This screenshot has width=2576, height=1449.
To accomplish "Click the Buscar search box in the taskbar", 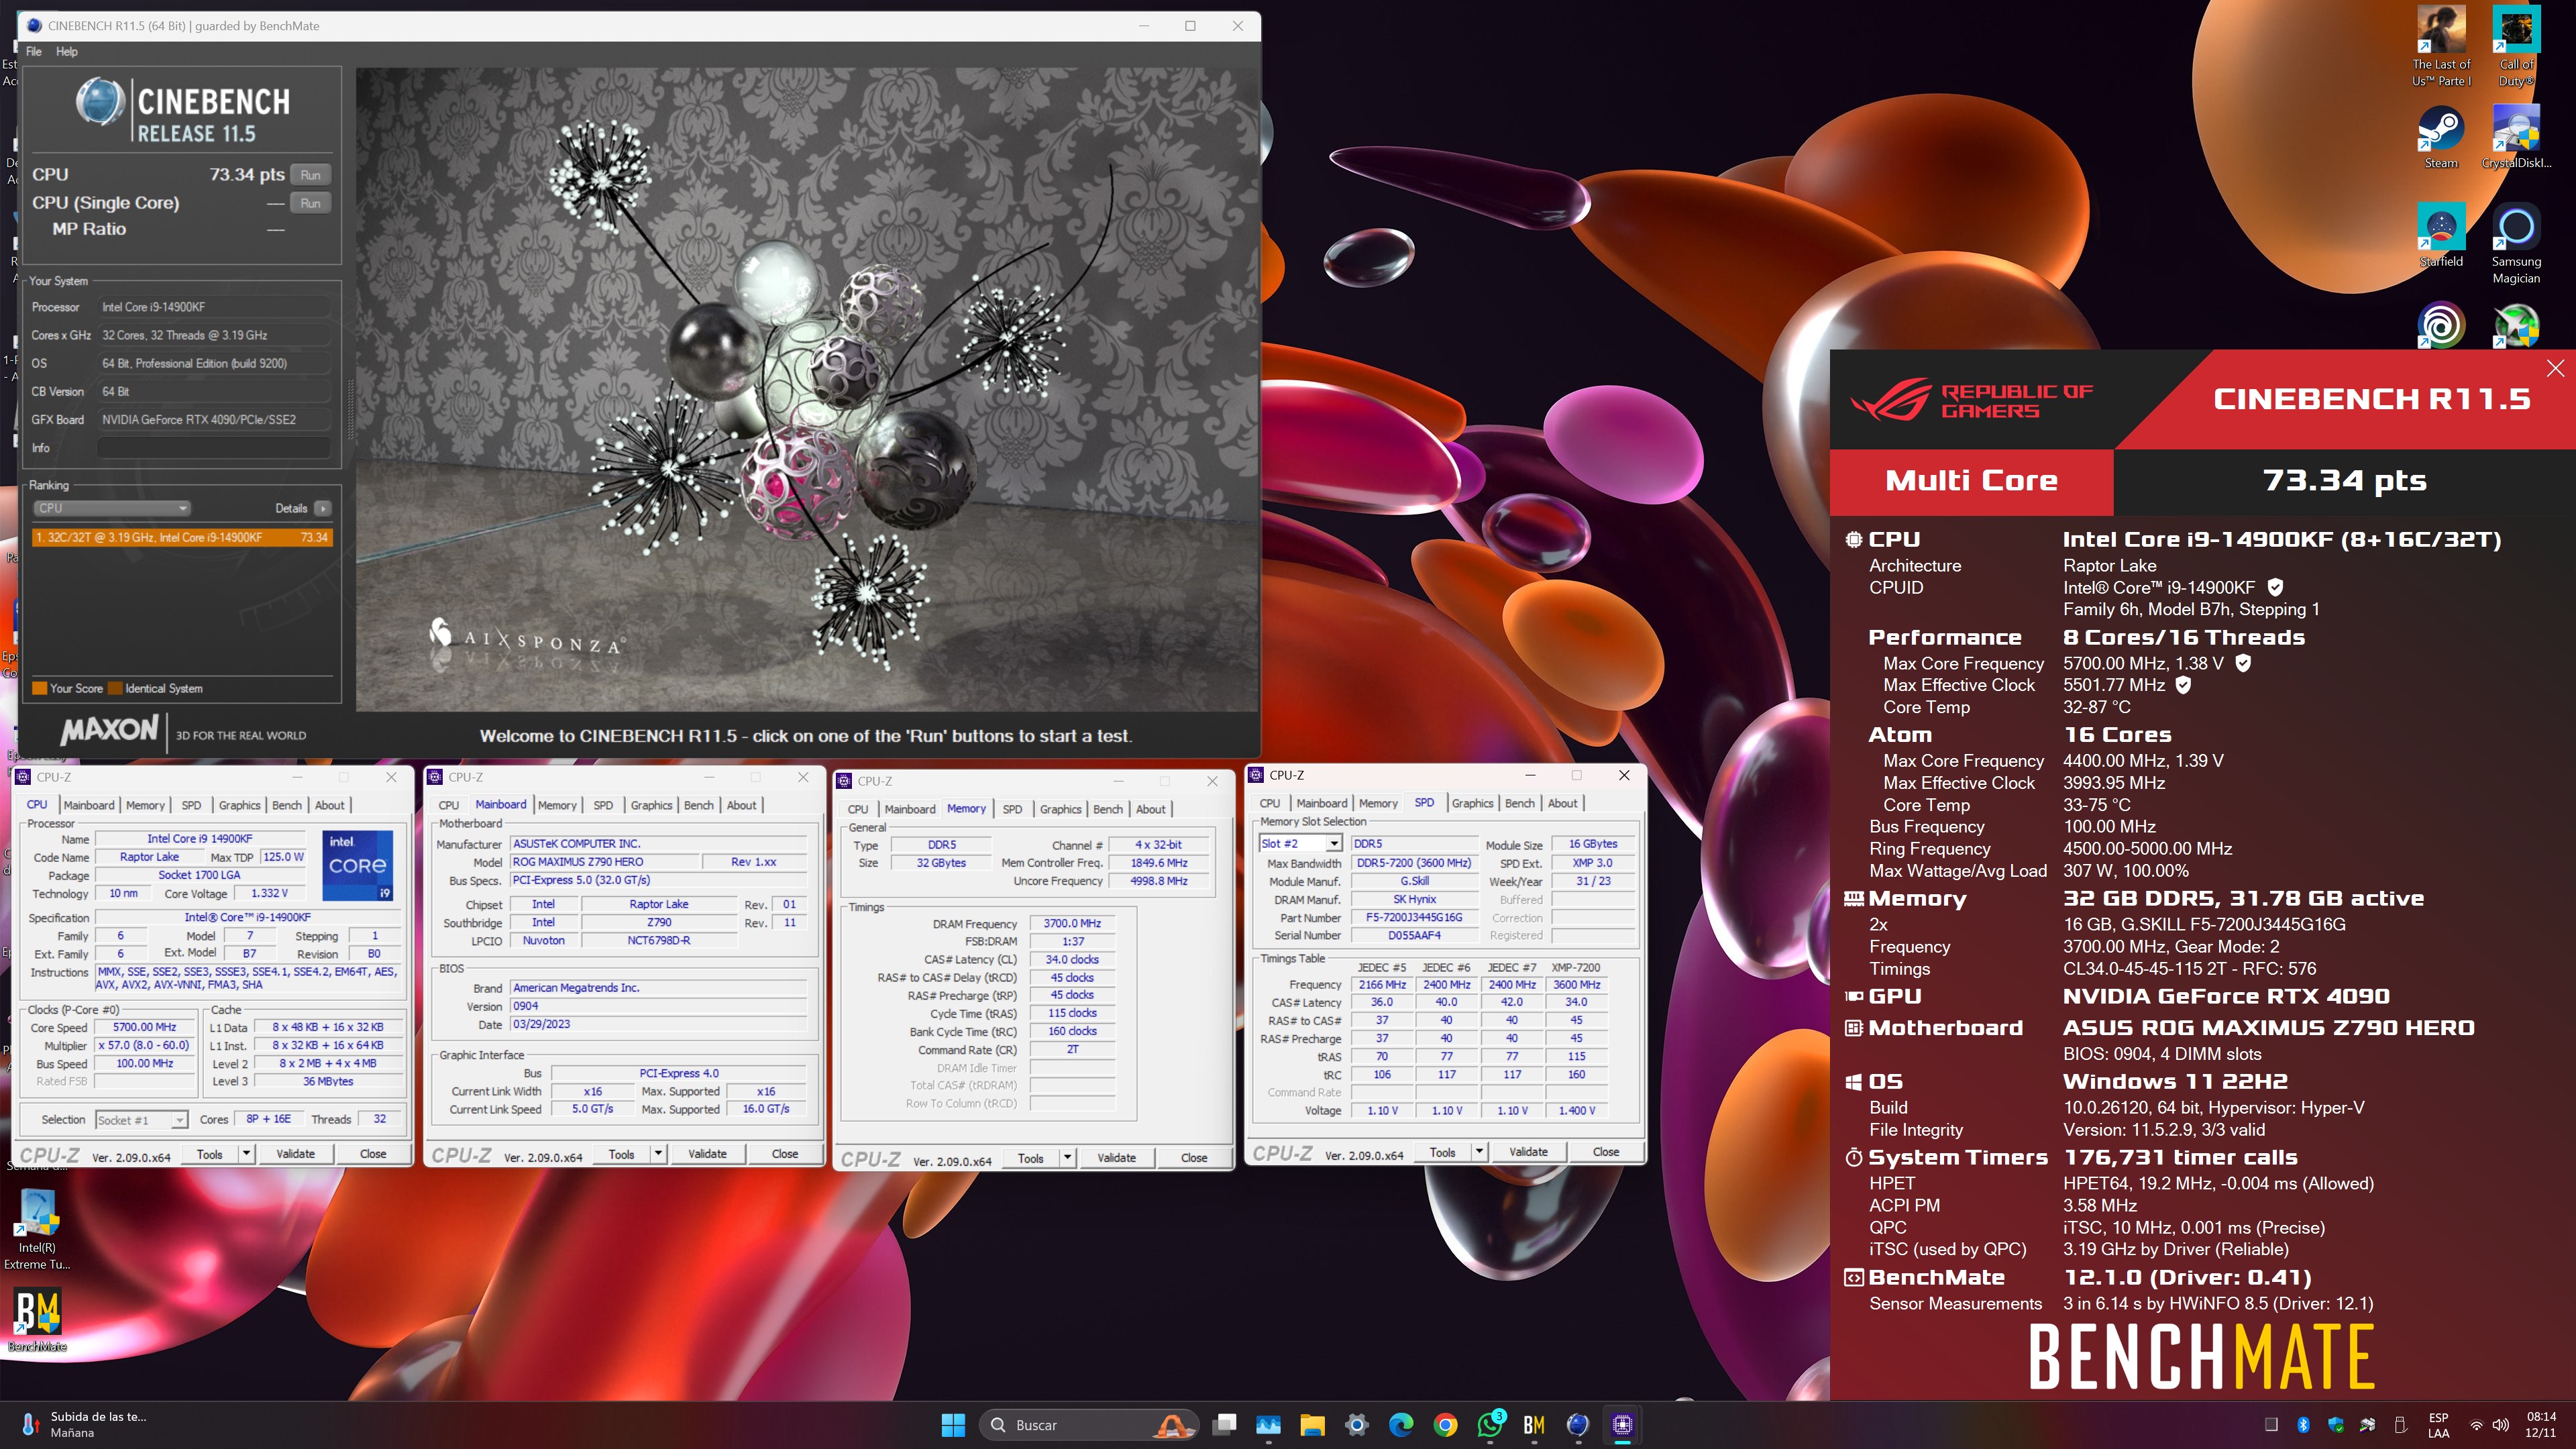I will pyautogui.click(x=1090, y=1425).
